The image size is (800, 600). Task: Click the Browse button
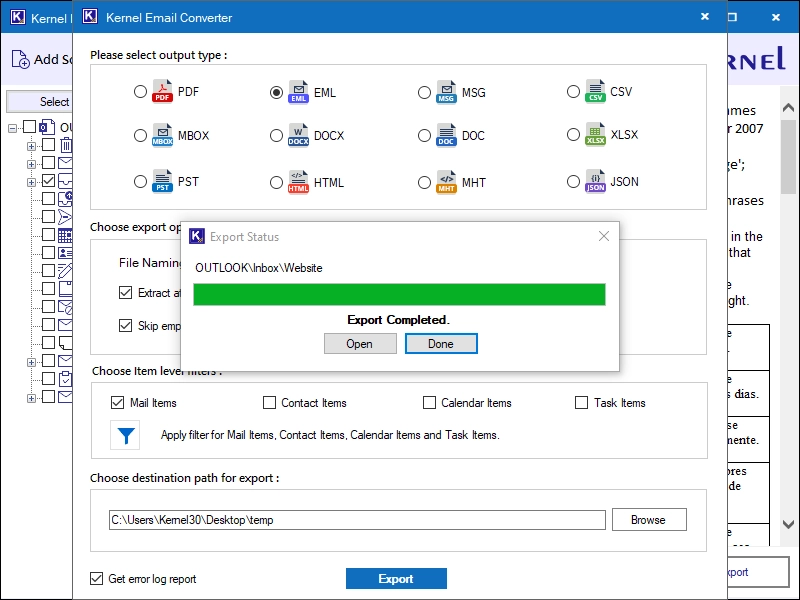click(x=649, y=519)
